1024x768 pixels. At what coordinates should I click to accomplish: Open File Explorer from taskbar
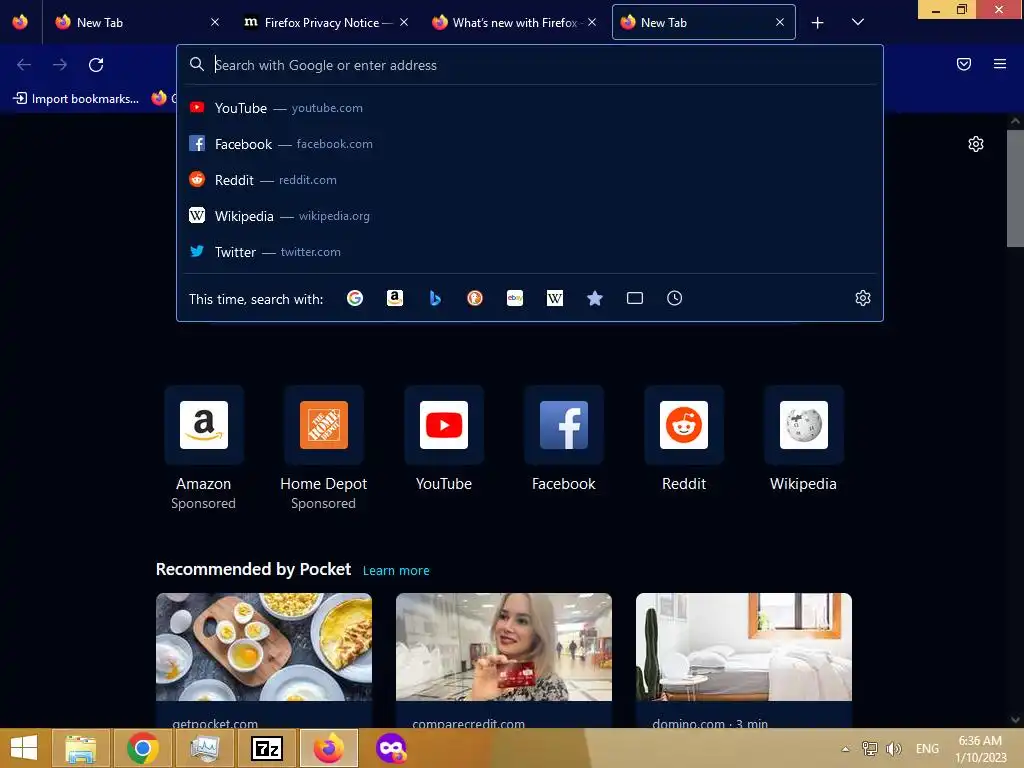tap(81, 748)
